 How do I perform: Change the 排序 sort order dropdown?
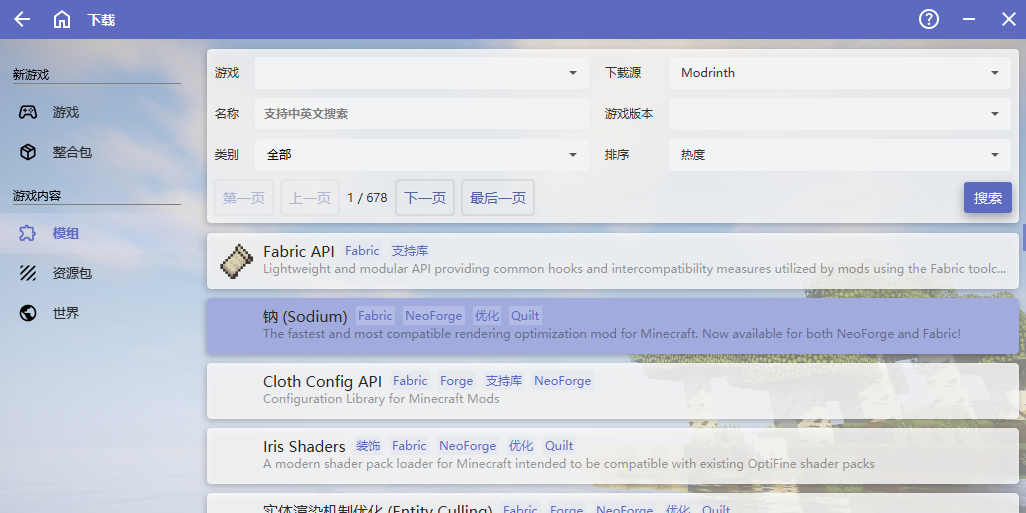tap(838, 155)
